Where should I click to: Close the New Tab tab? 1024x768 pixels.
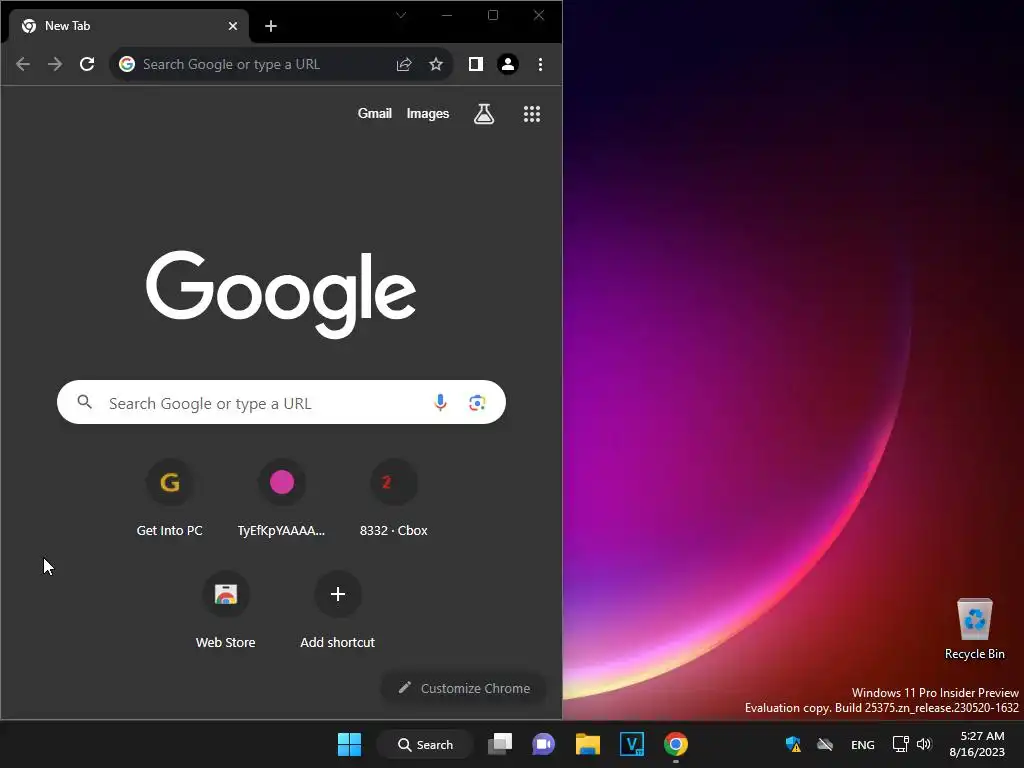pyautogui.click(x=233, y=26)
